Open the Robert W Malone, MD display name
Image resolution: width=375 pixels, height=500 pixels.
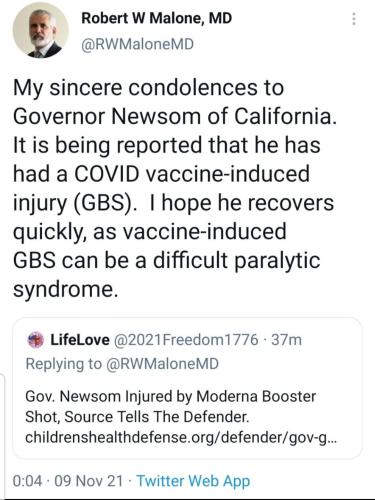pos(157,18)
